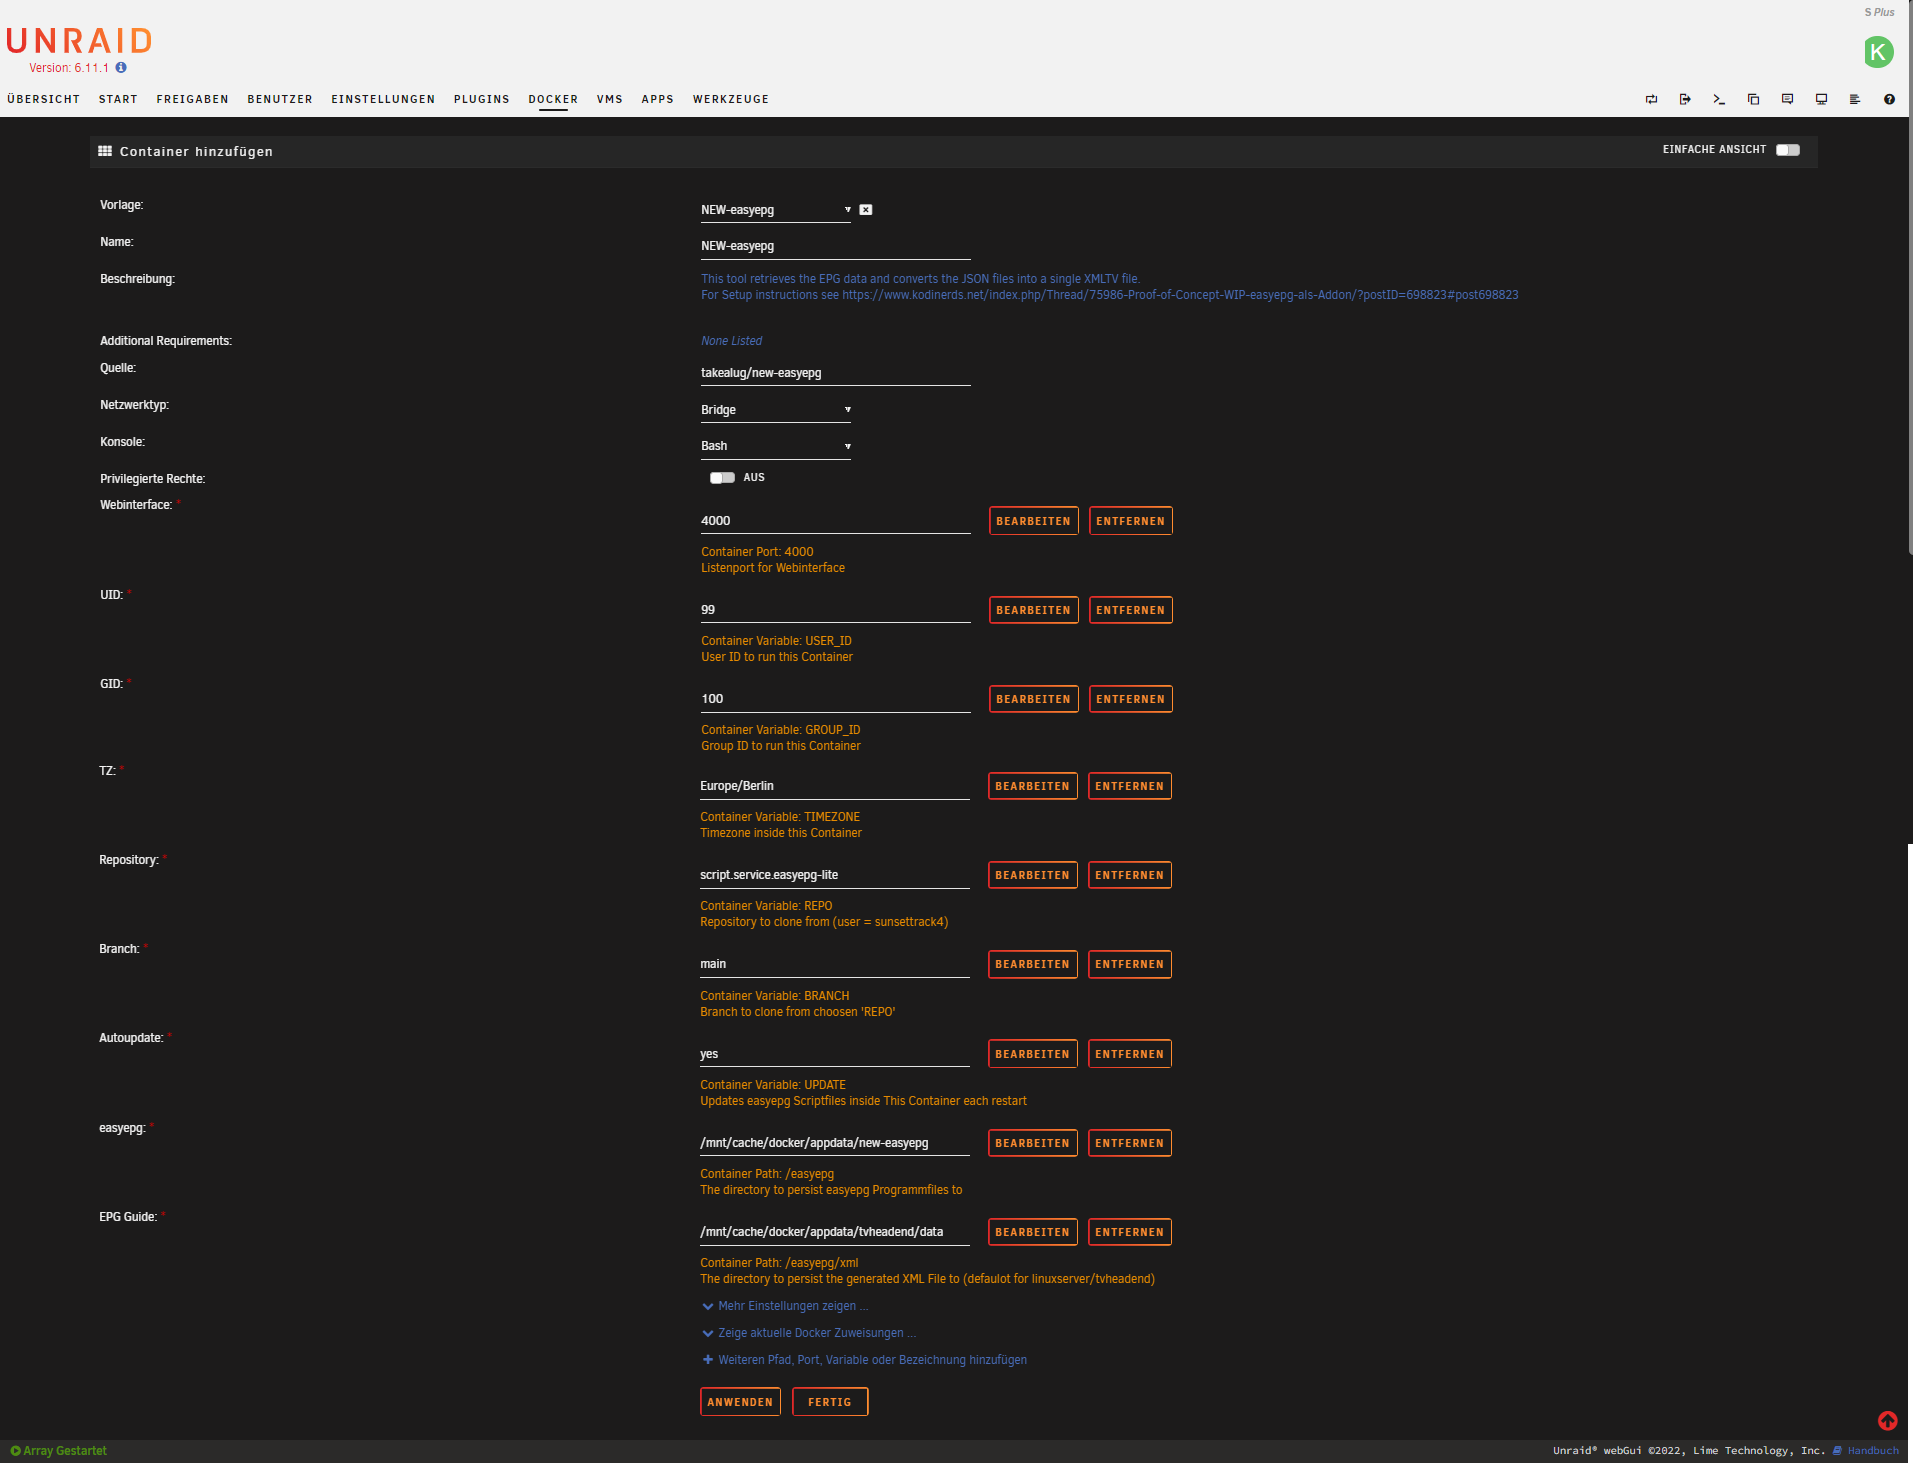The height and width of the screenshot is (1463, 1913).
Task: Click Entfernen for GID
Action: click(1130, 699)
